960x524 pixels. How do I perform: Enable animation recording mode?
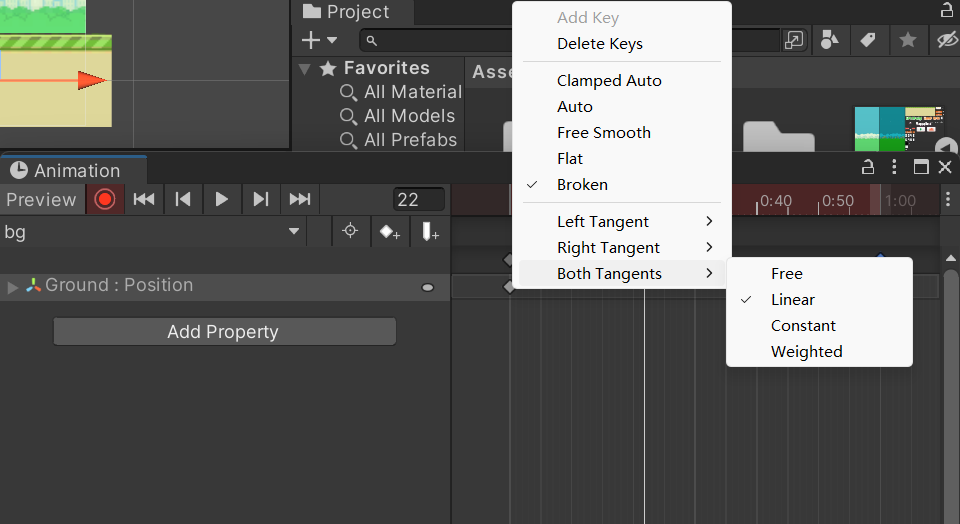105,199
